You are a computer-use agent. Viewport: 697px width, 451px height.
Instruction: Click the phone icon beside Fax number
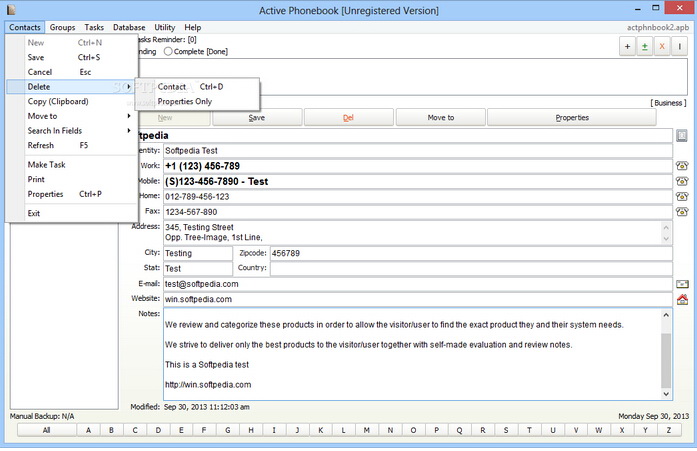pyautogui.click(x=682, y=212)
